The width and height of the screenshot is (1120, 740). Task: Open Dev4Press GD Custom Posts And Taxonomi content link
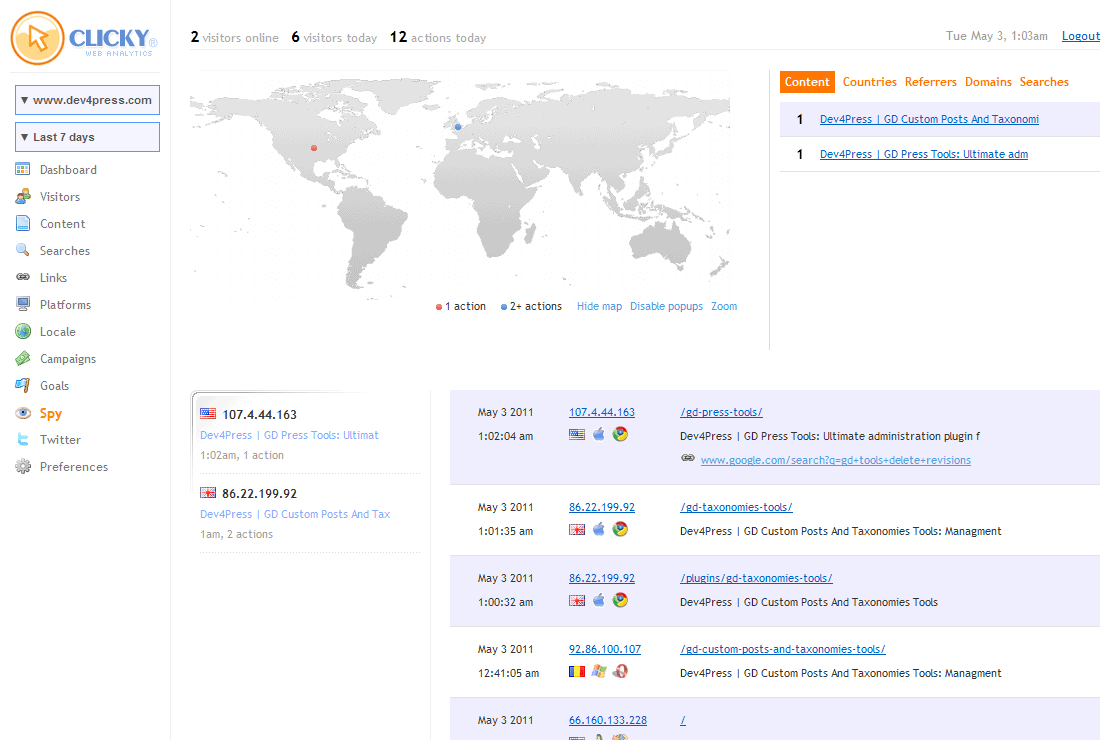(929, 119)
